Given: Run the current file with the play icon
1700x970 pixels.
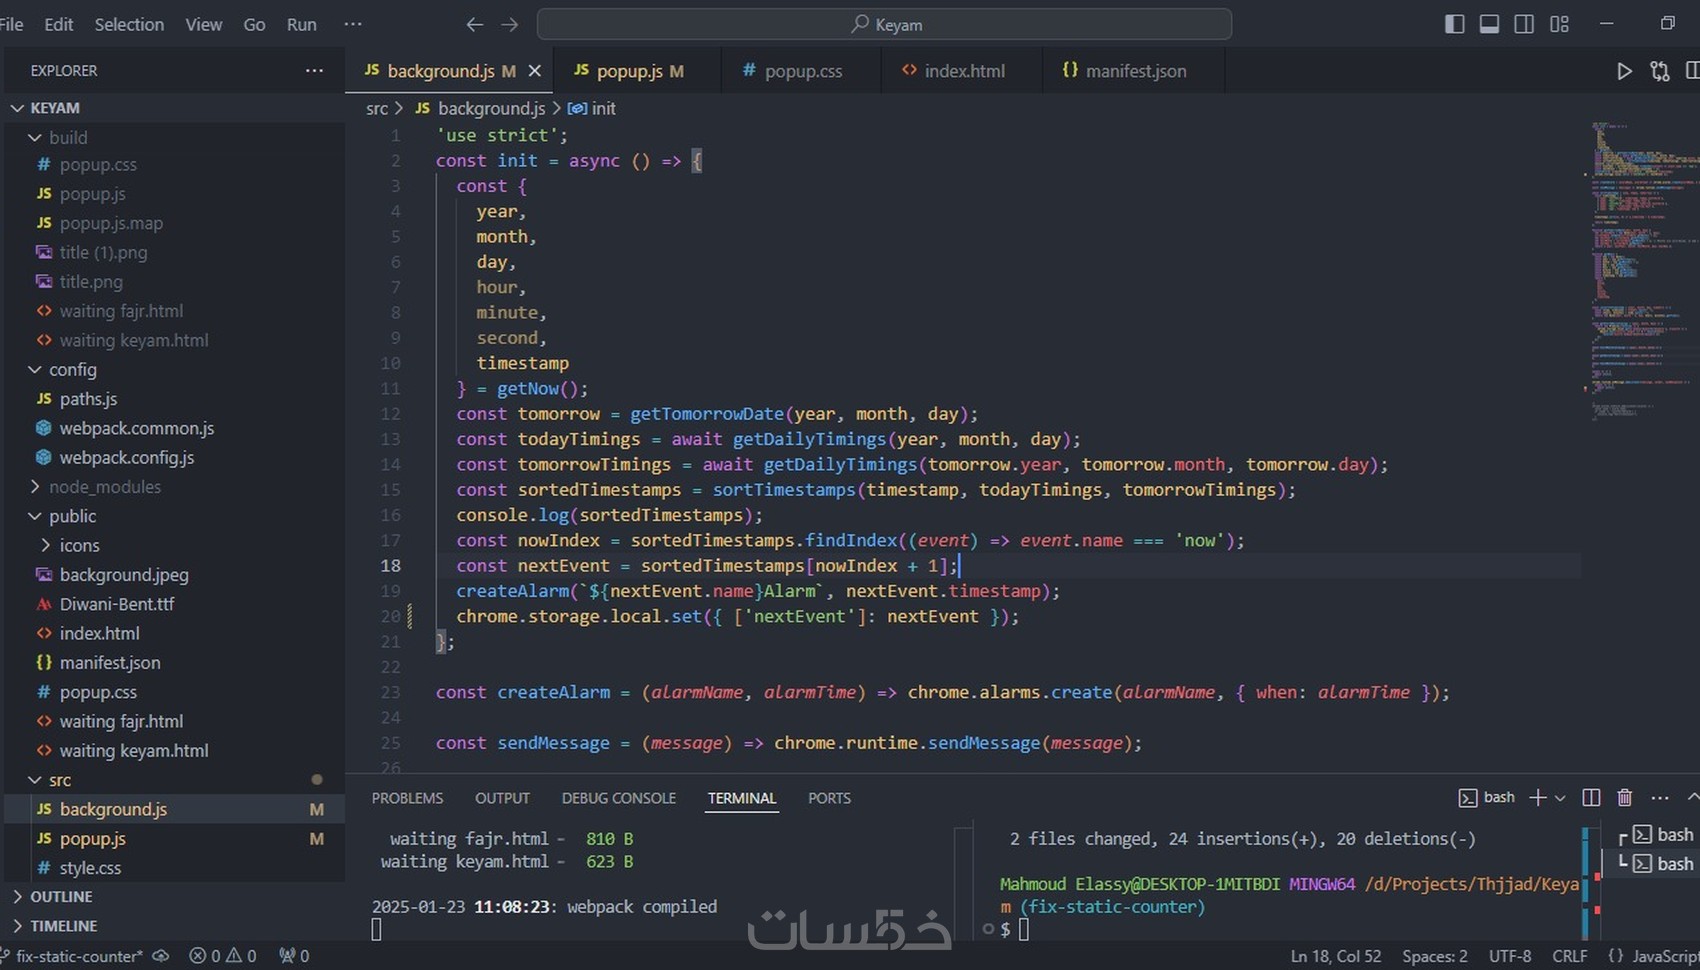Looking at the screenshot, I should 1624,71.
